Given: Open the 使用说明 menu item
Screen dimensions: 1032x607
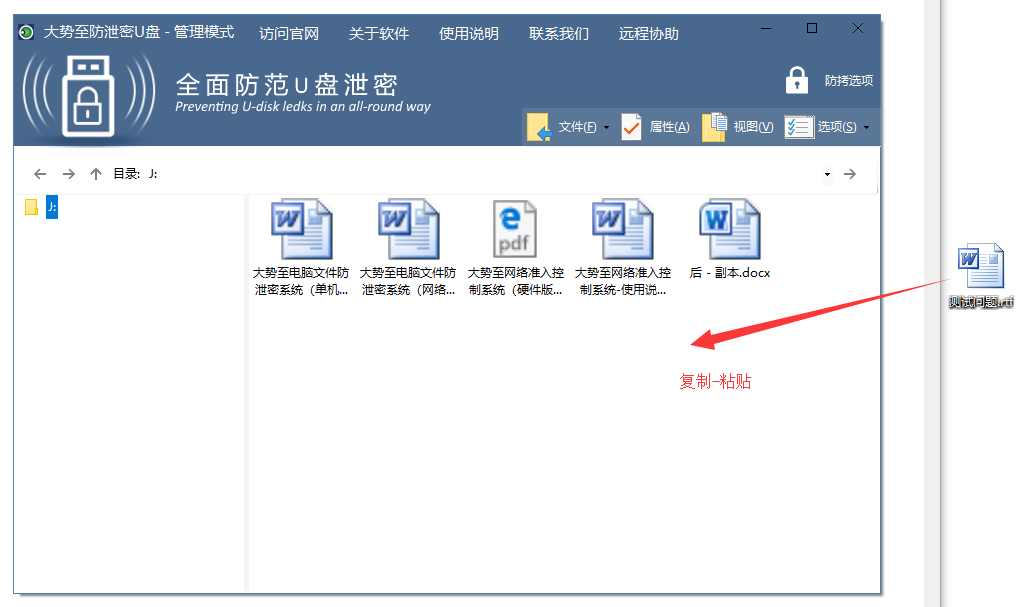Looking at the screenshot, I should coord(469,33).
